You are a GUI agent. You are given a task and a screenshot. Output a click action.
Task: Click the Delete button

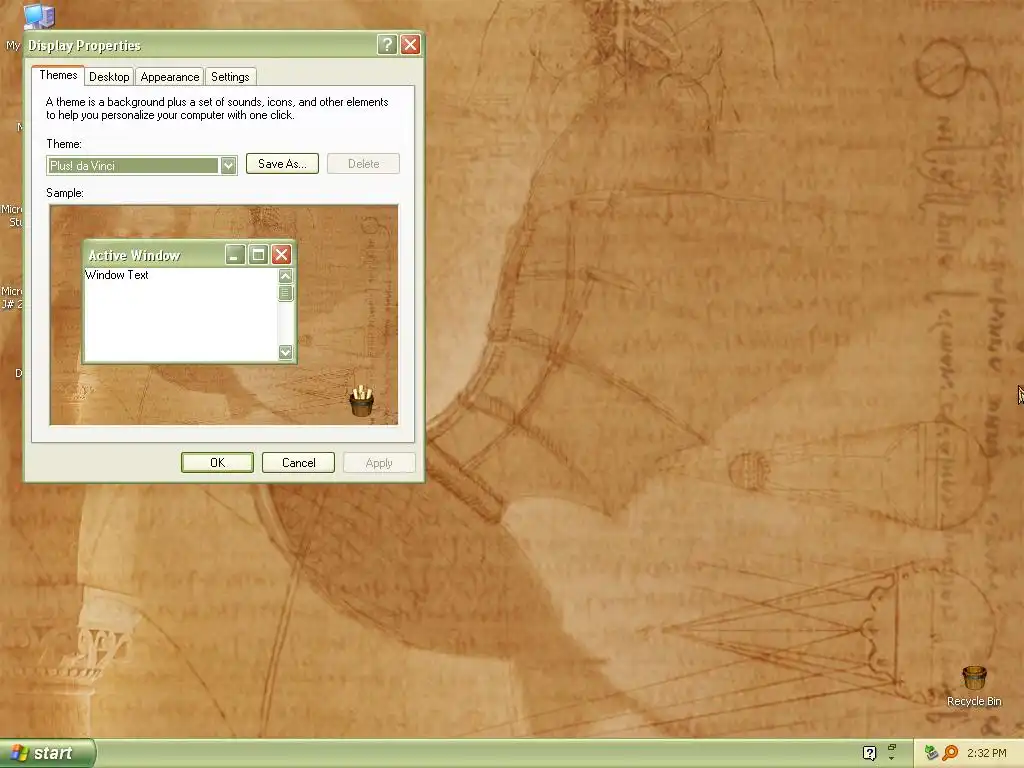tap(363, 163)
